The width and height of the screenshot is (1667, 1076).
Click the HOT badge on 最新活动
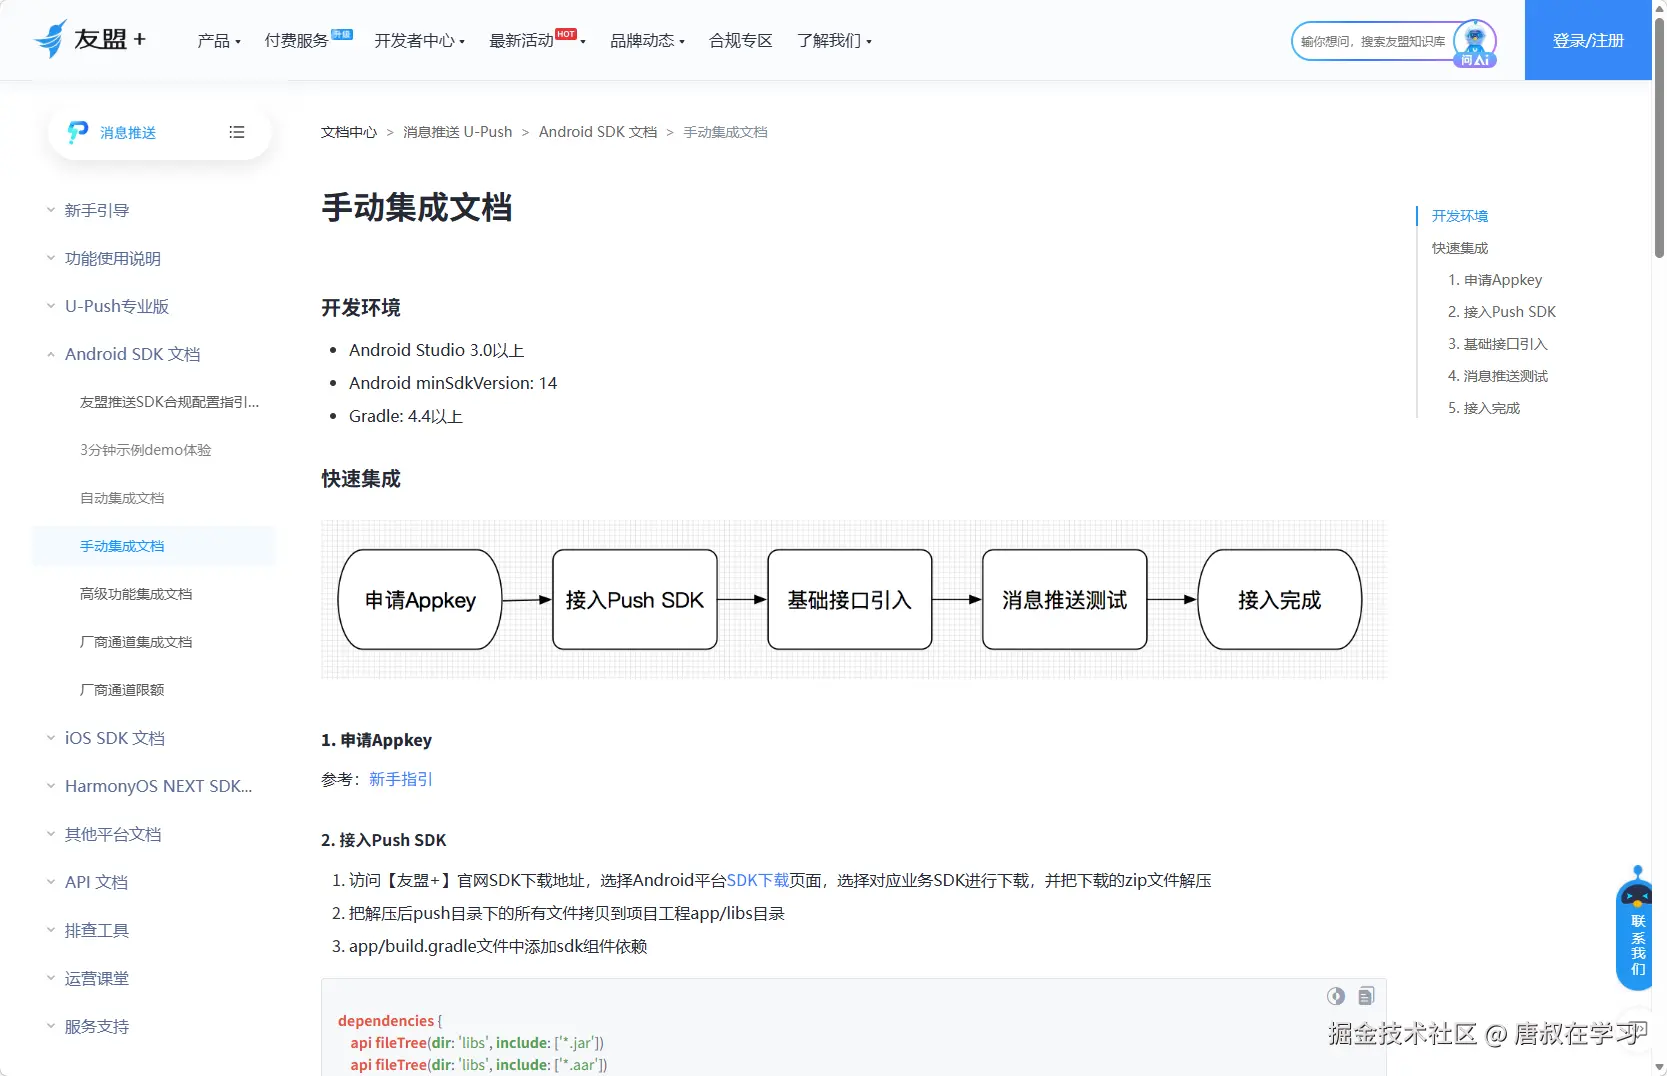click(x=566, y=33)
